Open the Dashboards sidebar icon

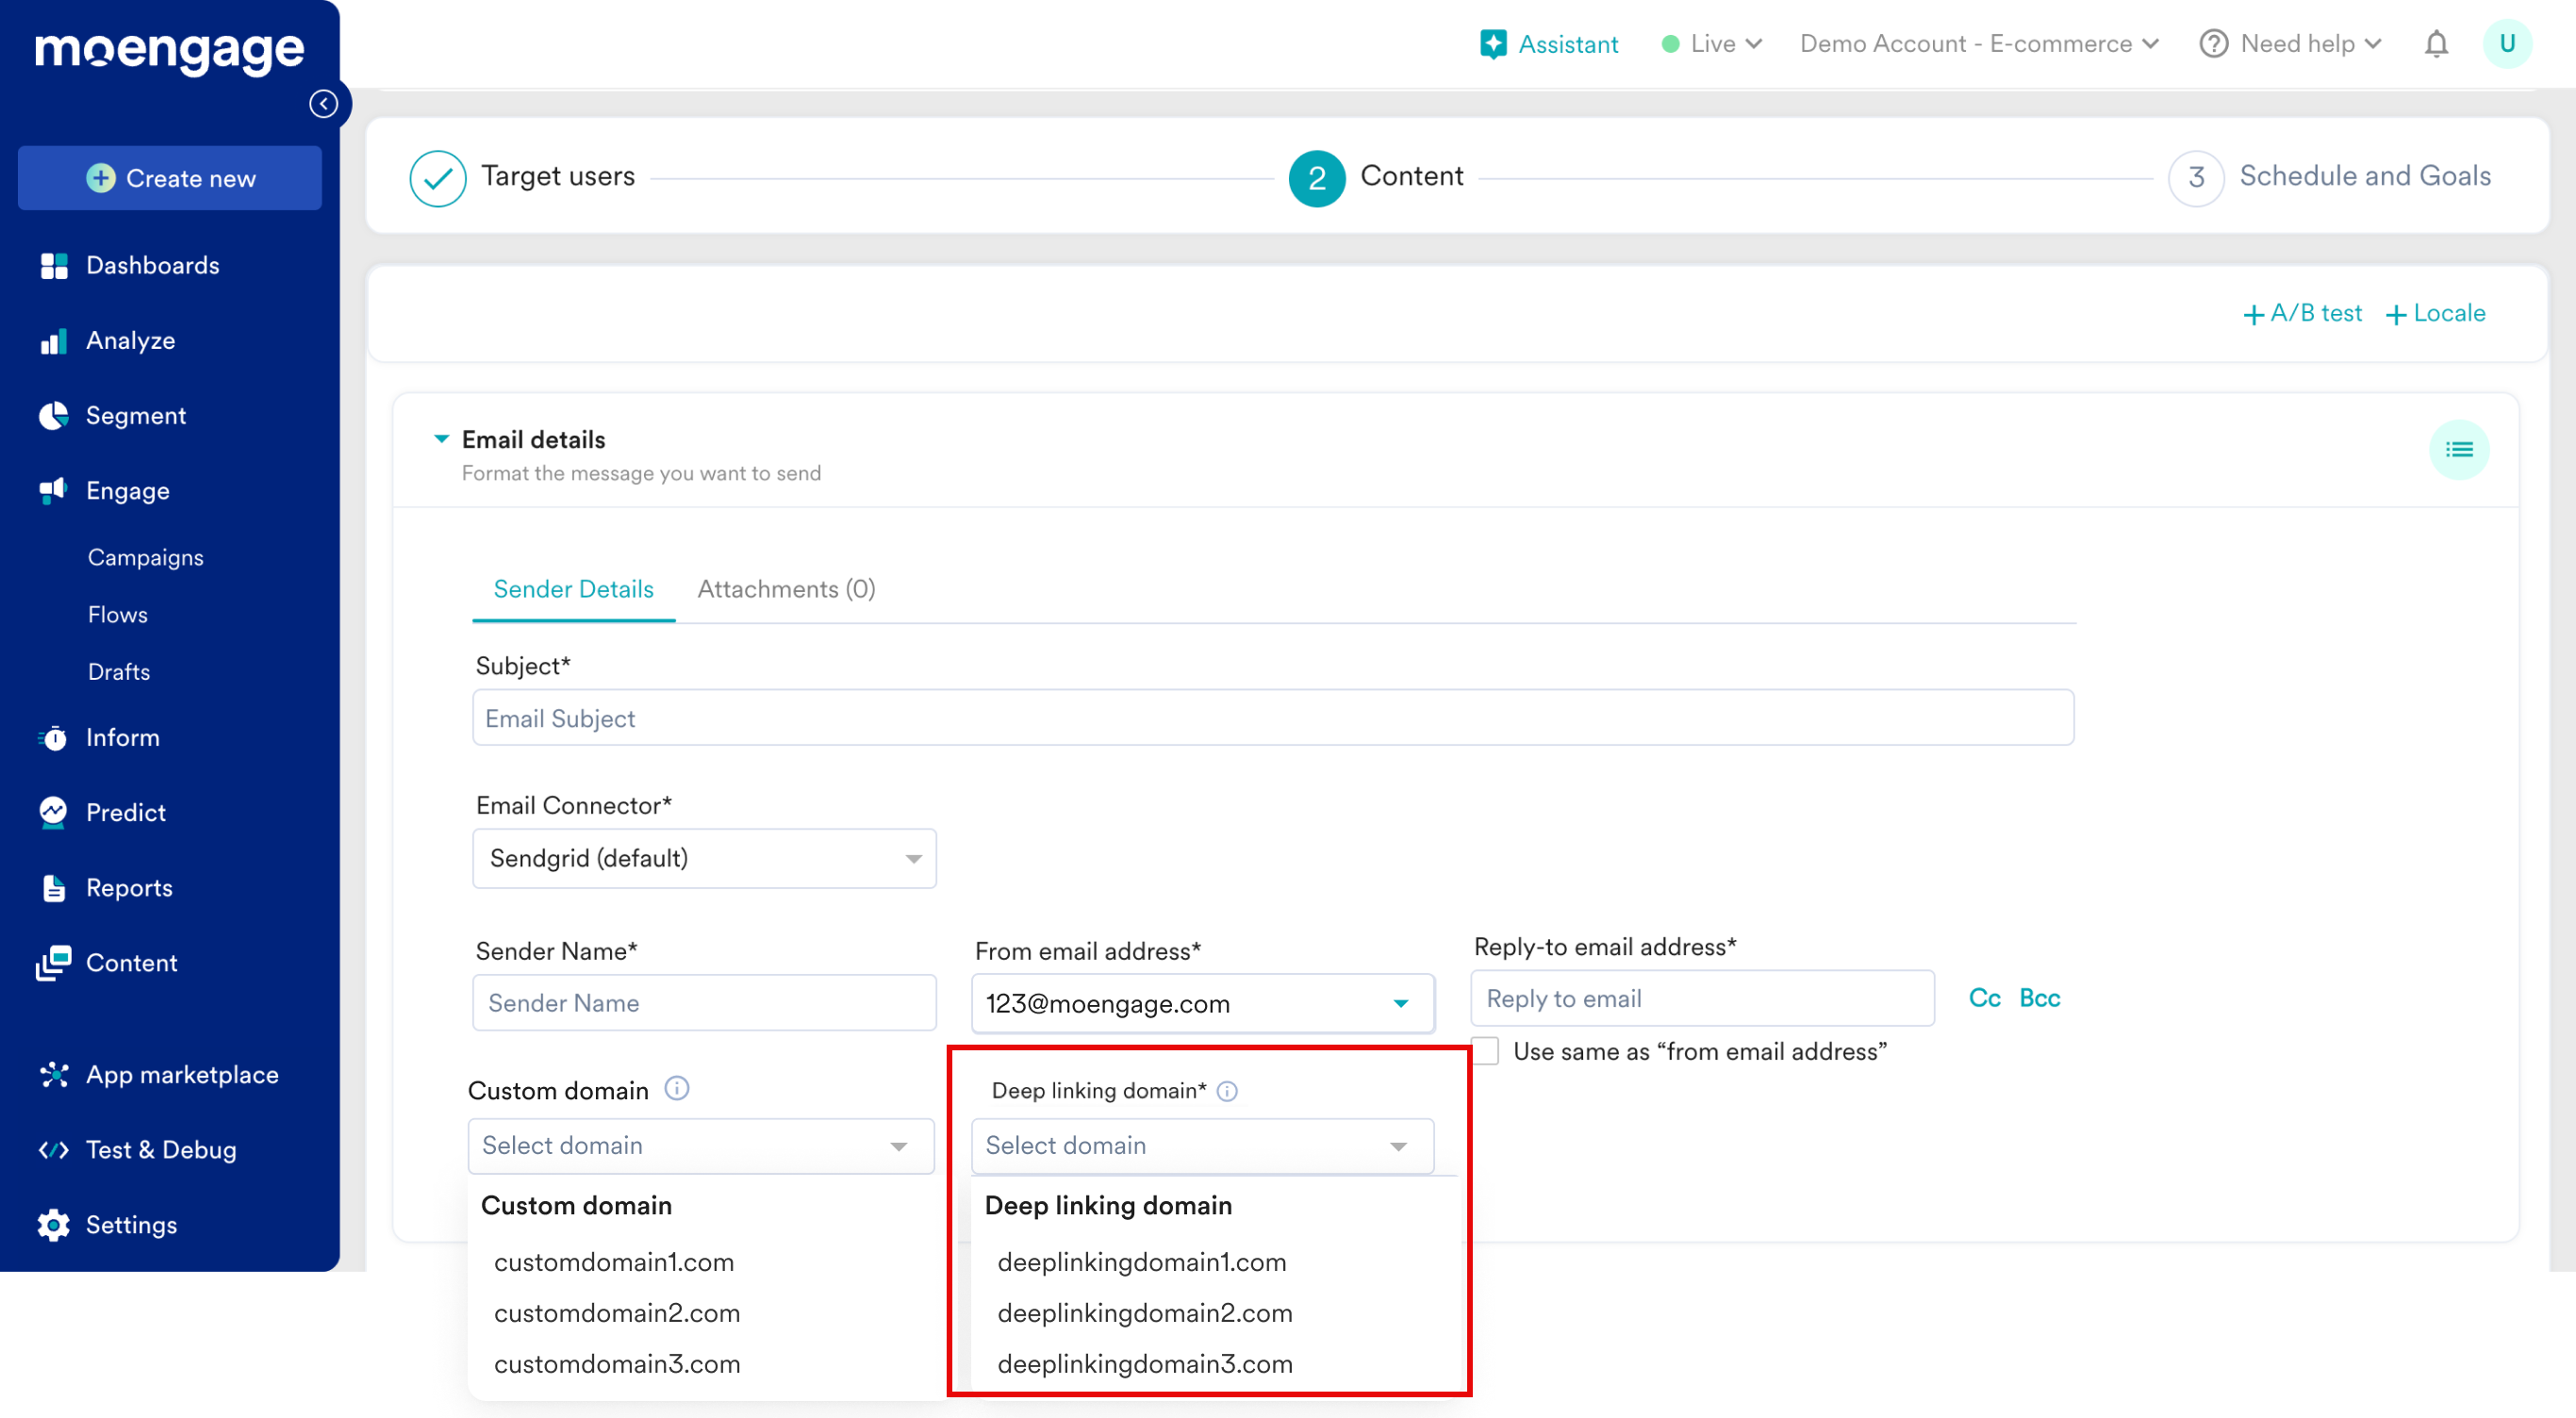pos(53,265)
